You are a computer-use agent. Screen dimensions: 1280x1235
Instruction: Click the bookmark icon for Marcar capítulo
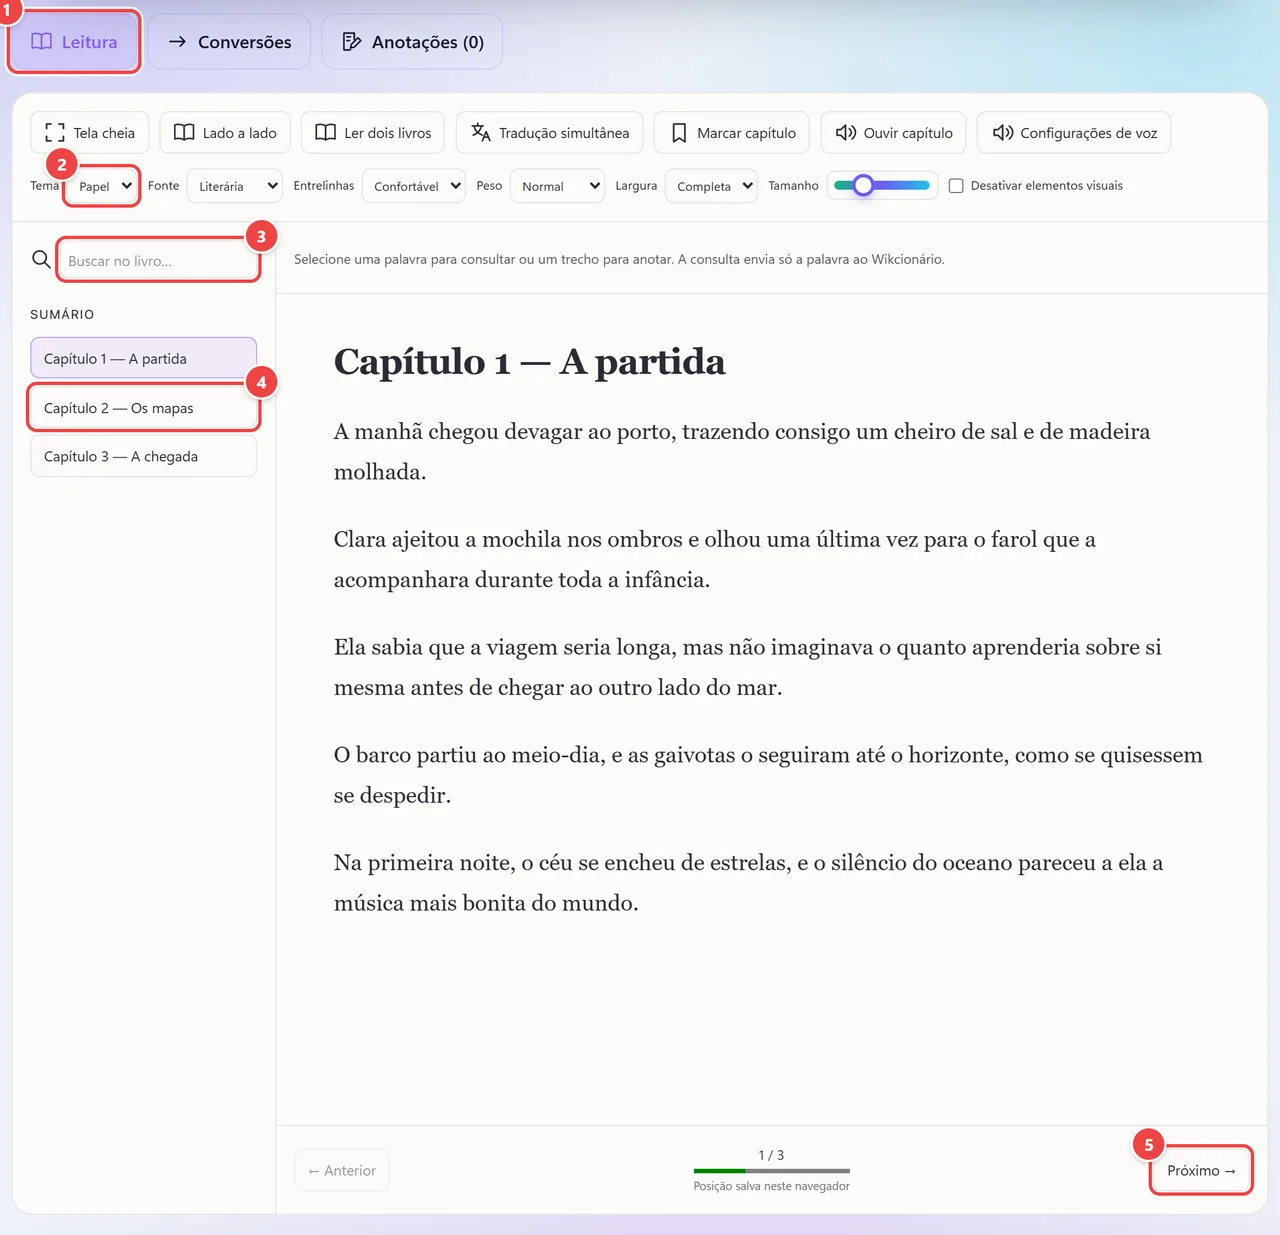click(x=679, y=133)
